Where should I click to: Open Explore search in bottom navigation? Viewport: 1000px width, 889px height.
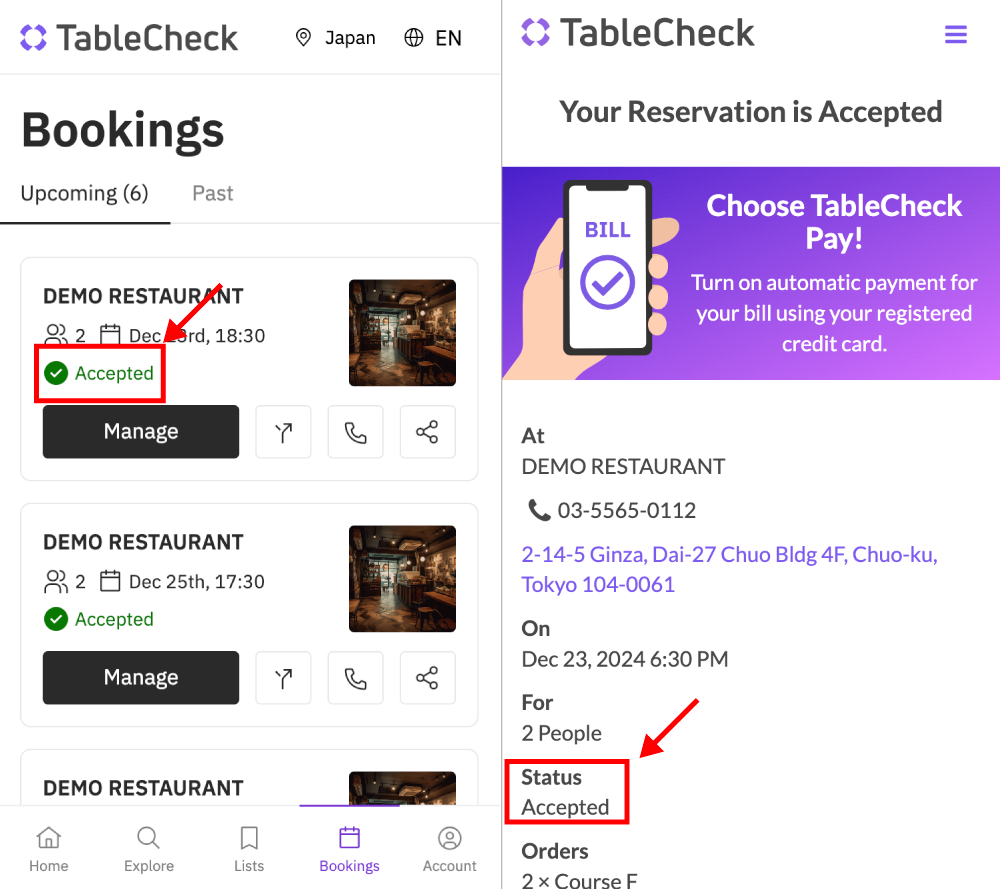click(x=149, y=848)
